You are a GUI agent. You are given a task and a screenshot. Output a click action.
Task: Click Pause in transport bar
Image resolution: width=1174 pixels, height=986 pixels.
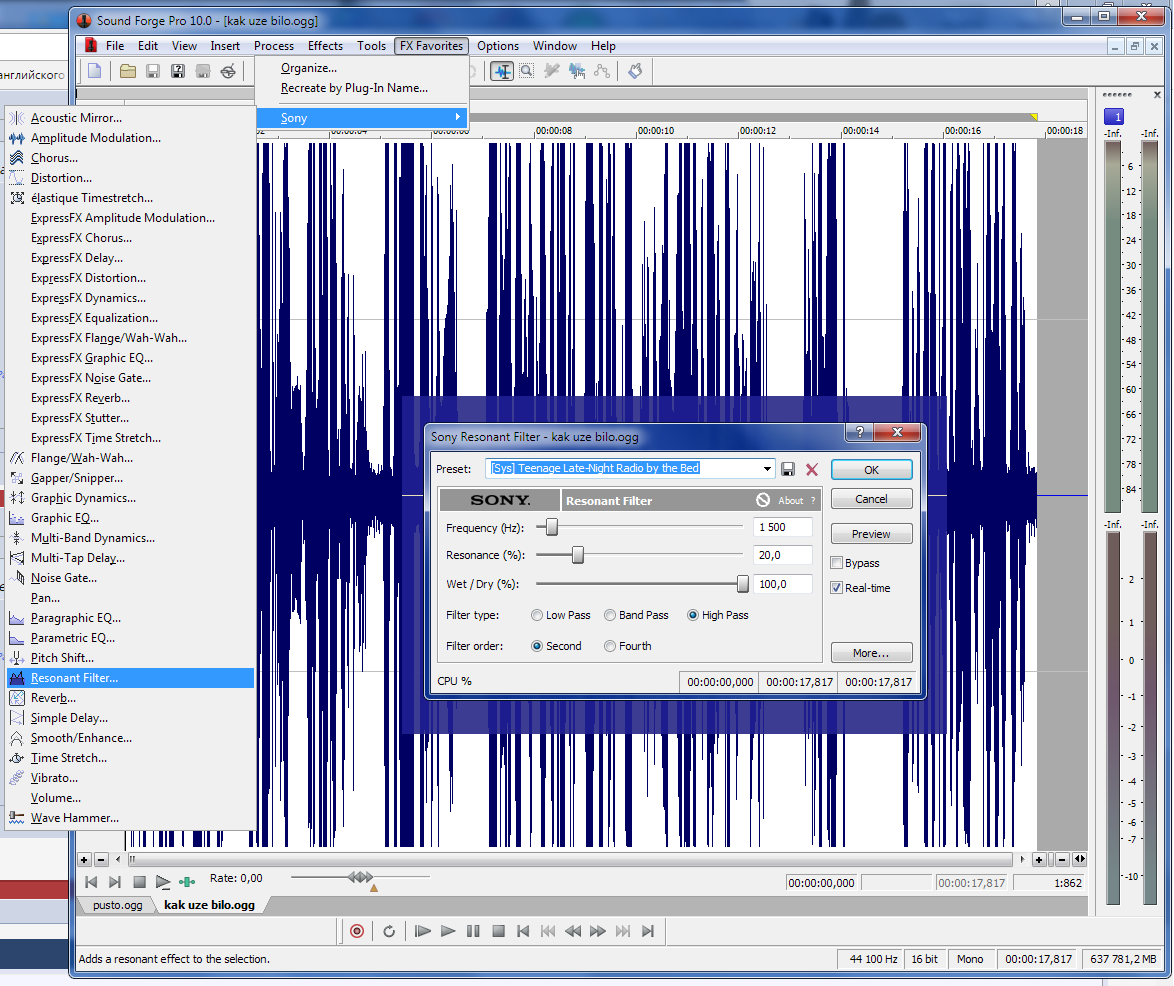[x=473, y=931]
